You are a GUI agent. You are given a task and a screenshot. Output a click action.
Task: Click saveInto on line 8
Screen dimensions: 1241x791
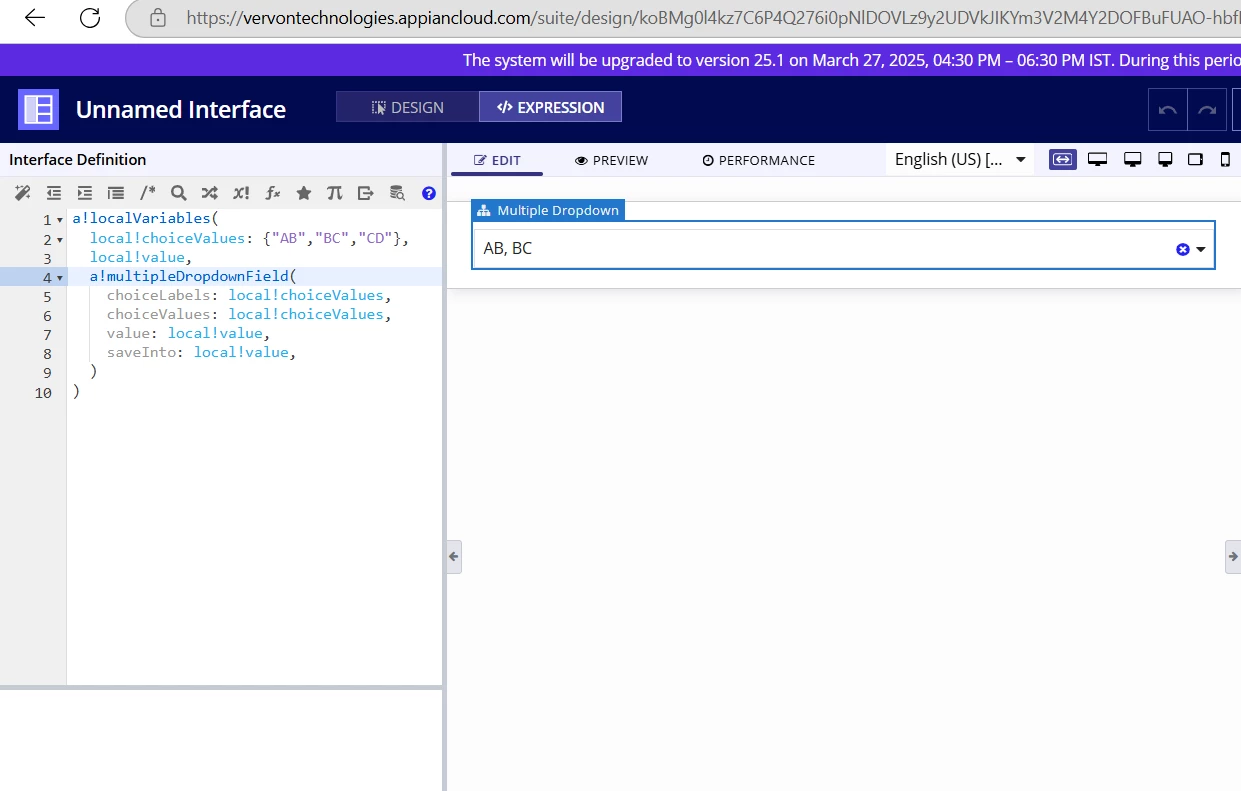tap(142, 352)
